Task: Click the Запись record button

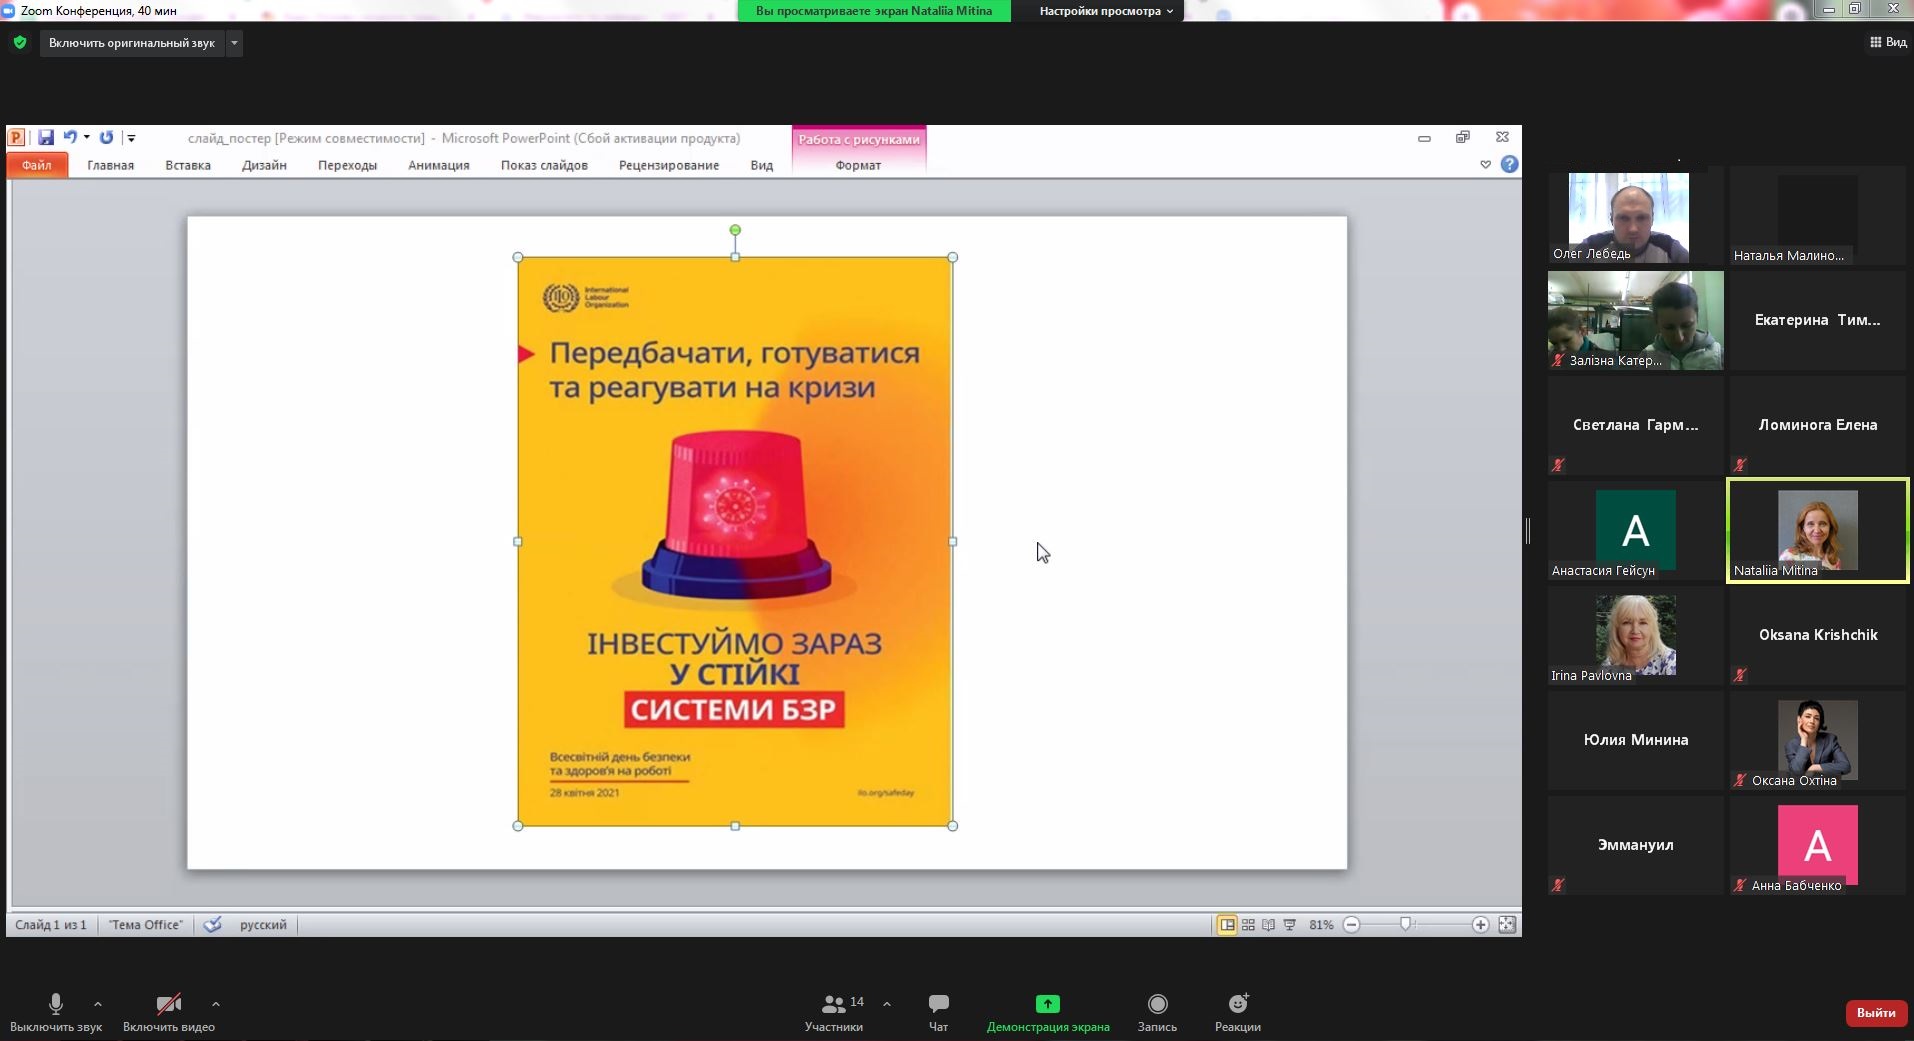Action: (1157, 1011)
